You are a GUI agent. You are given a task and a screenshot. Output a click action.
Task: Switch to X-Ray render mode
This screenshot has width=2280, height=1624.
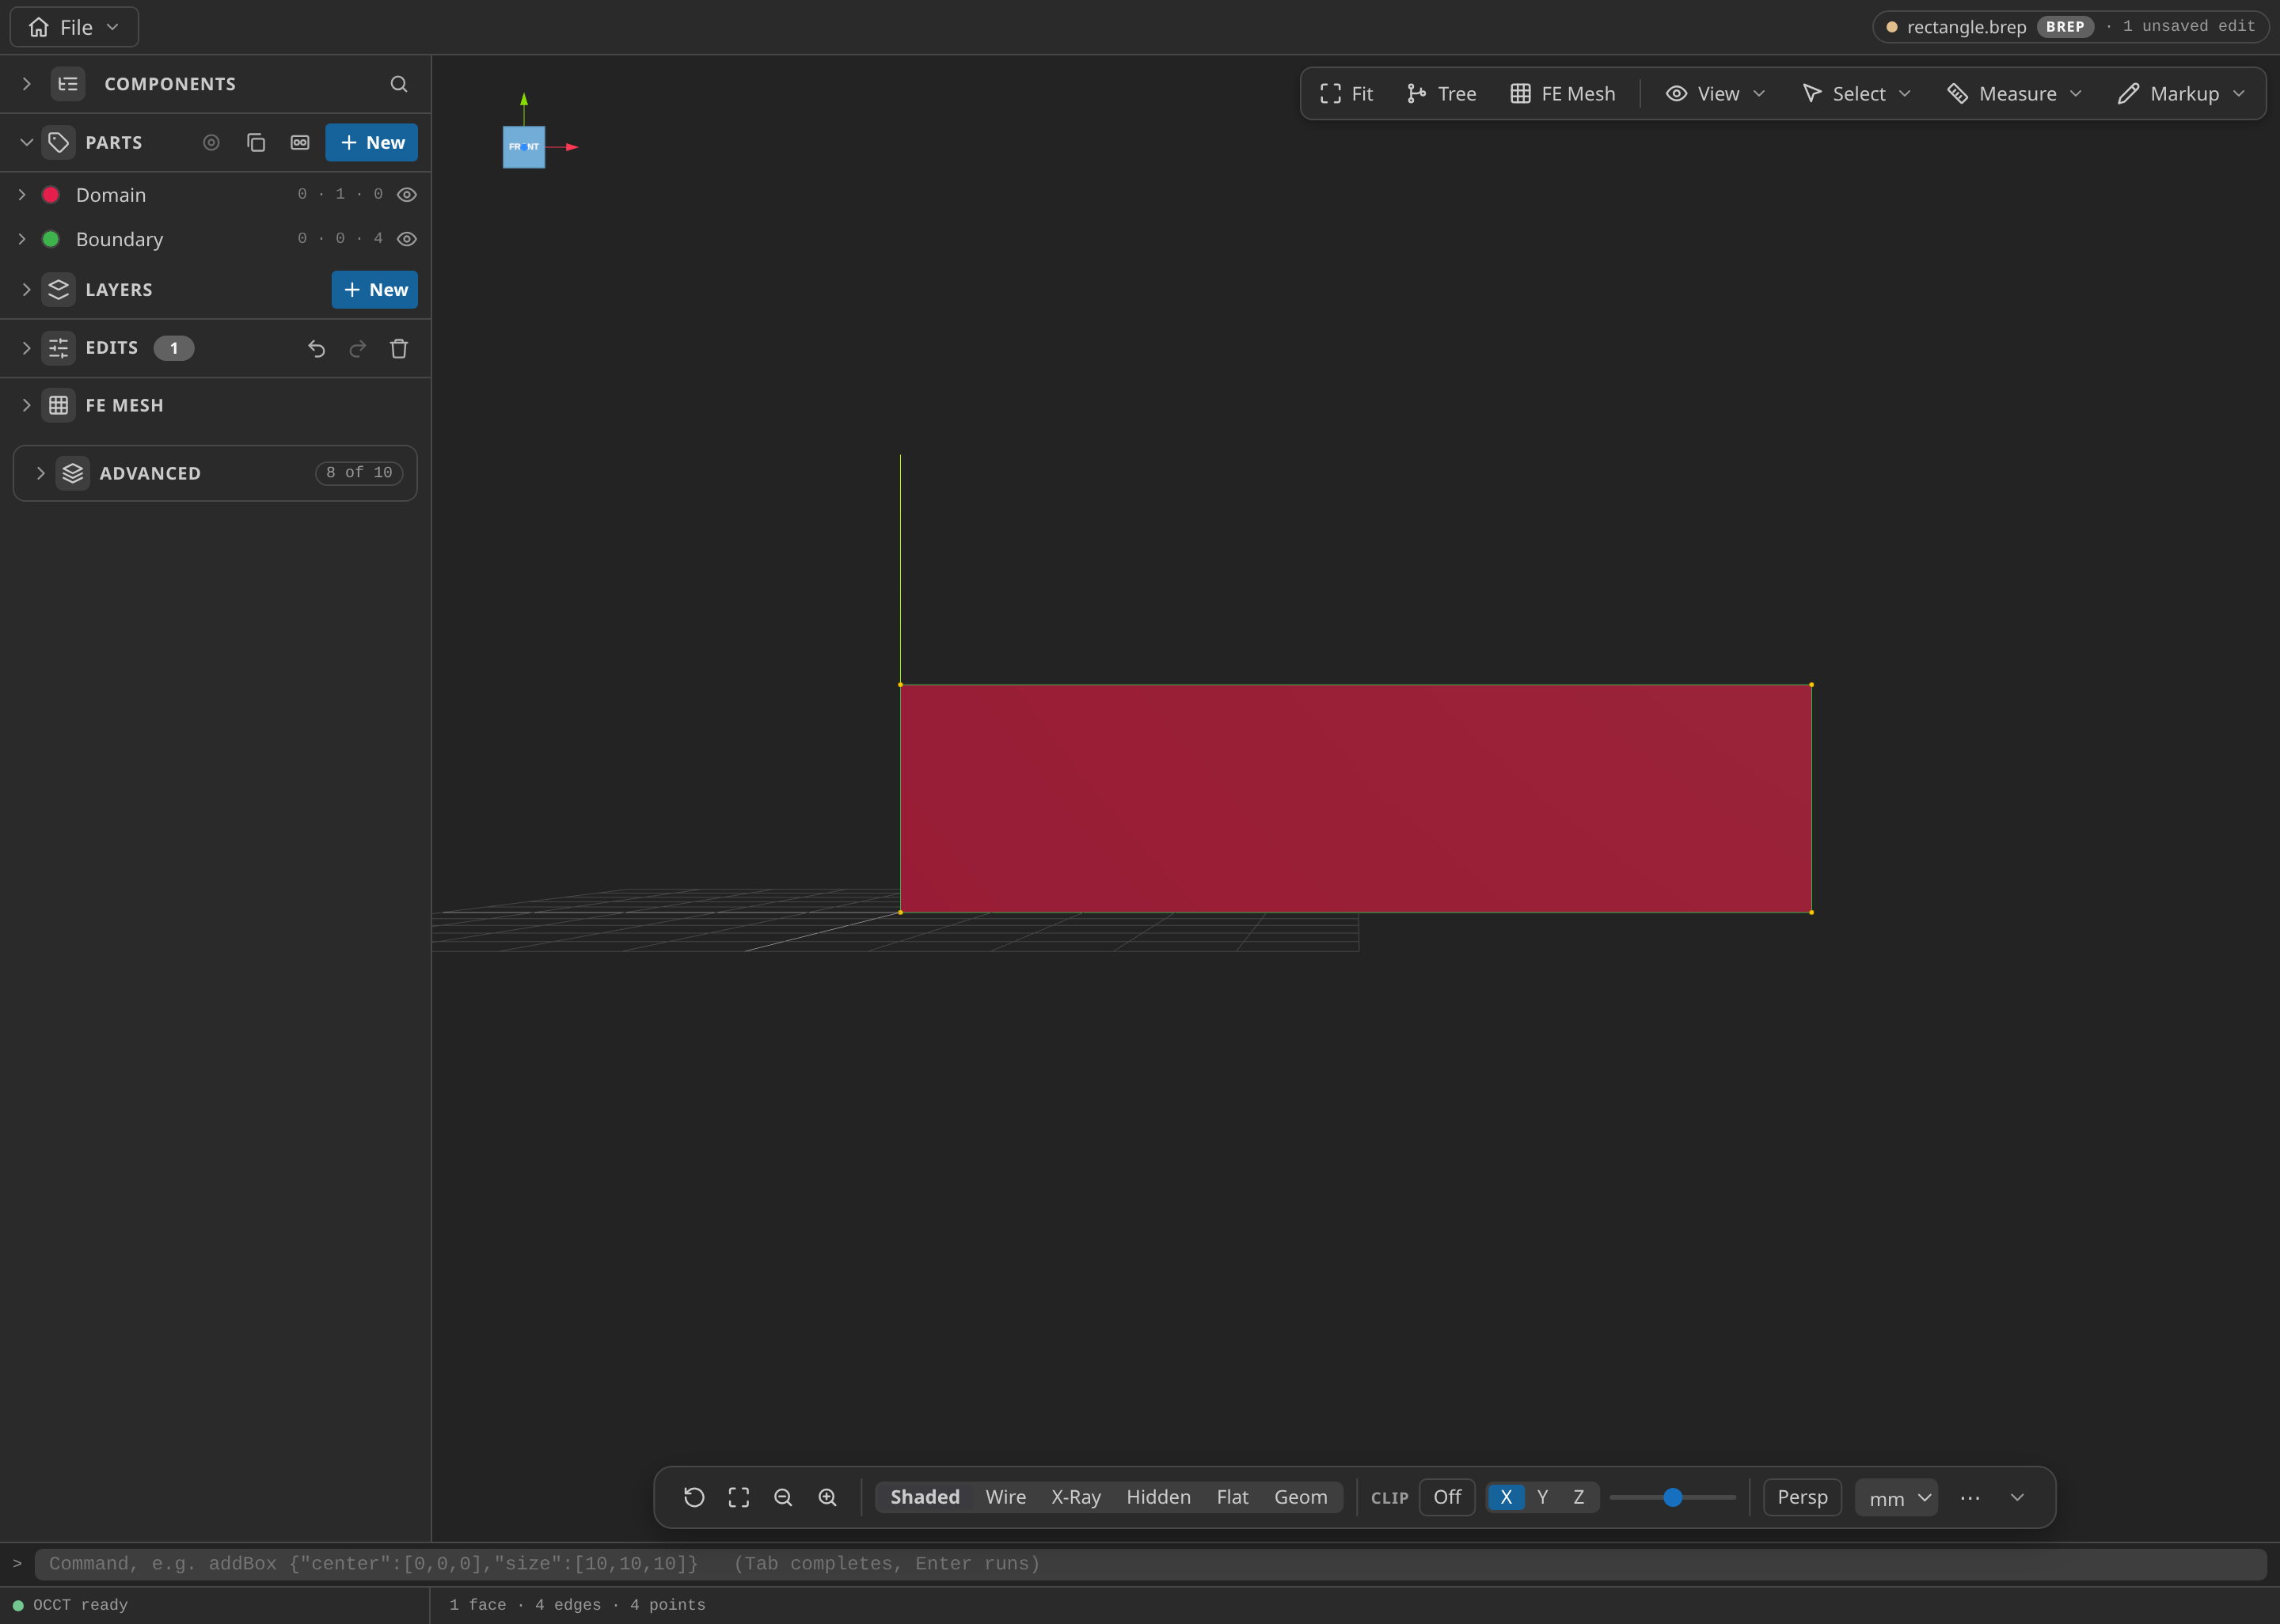coord(1075,1497)
